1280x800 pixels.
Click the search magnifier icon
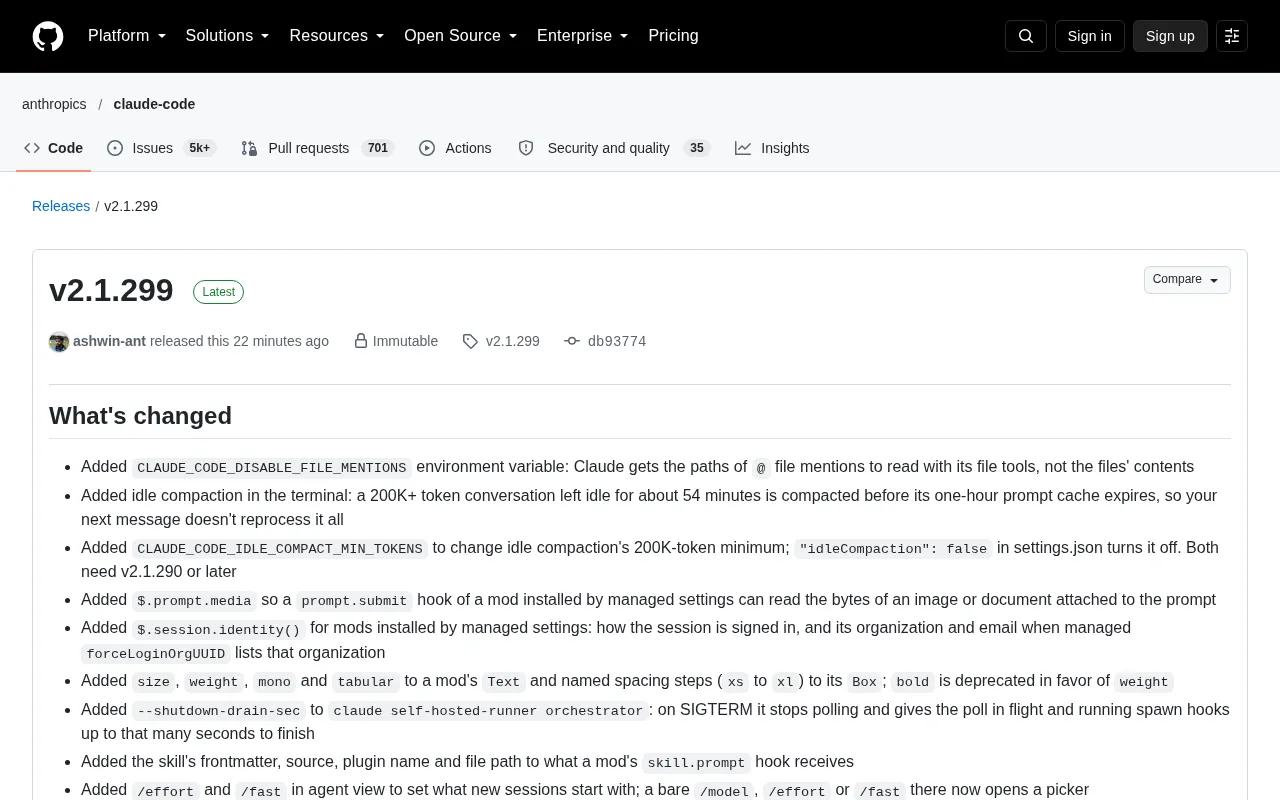coord(1026,36)
